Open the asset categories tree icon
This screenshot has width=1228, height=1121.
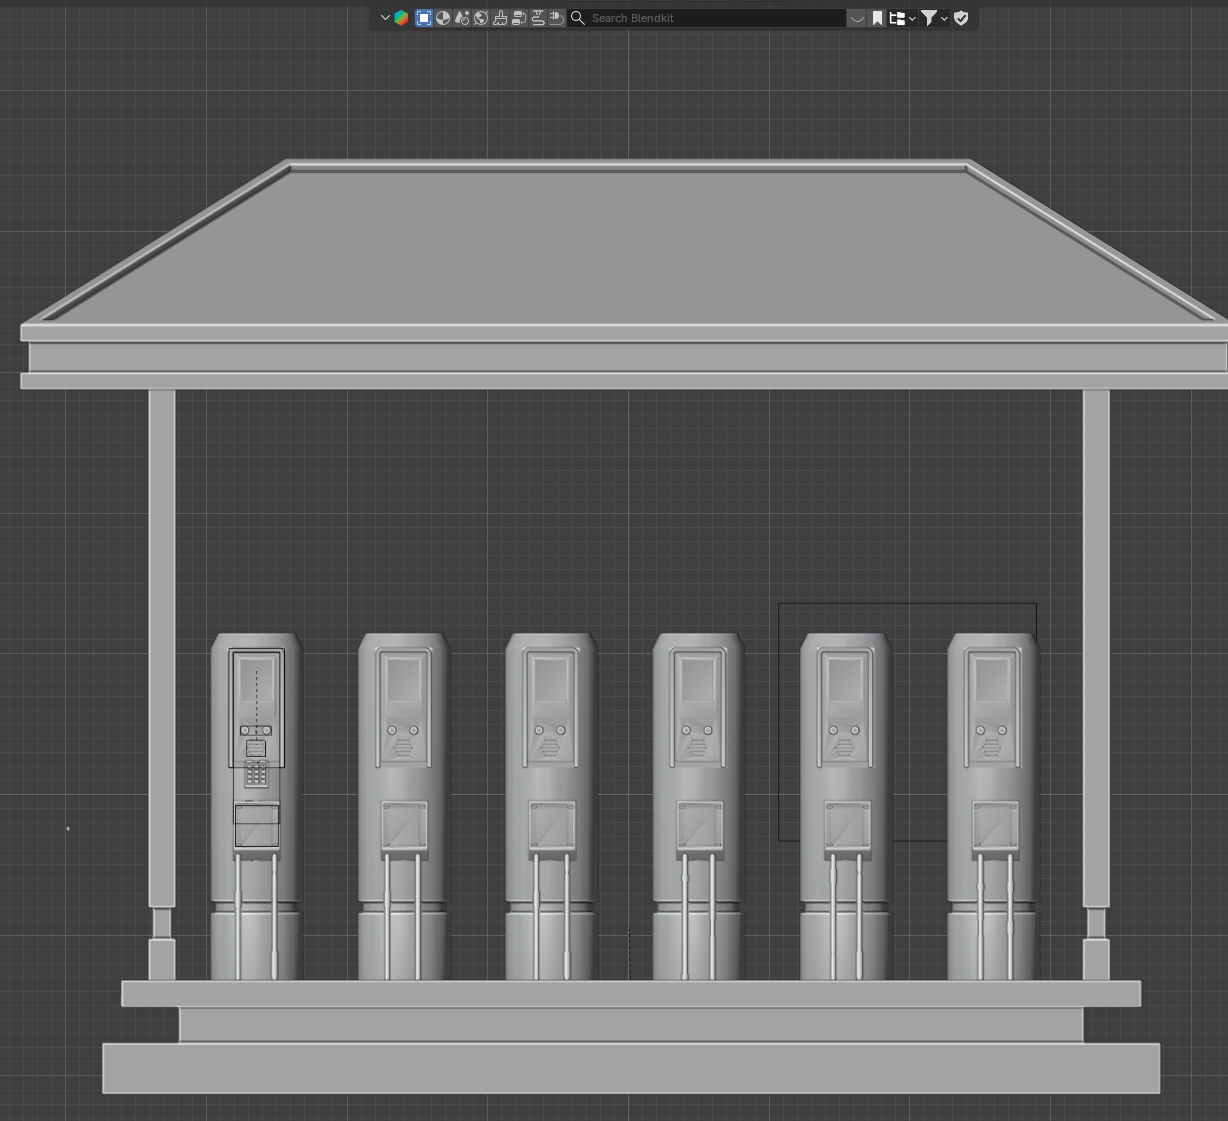897,18
